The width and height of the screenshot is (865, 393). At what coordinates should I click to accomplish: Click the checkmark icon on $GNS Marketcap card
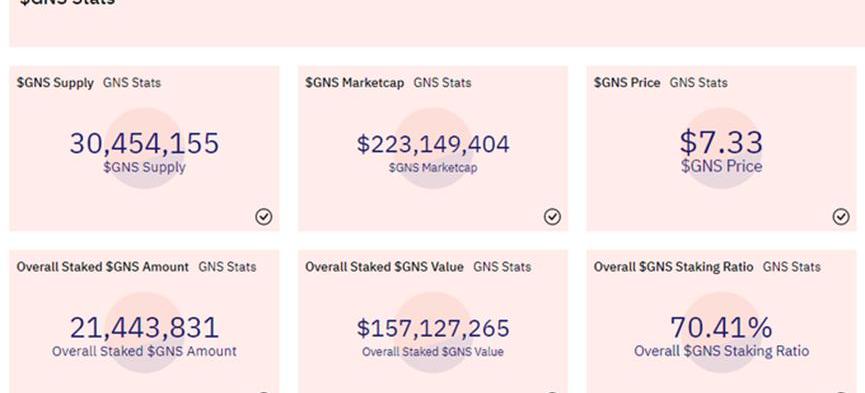[x=552, y=217]
